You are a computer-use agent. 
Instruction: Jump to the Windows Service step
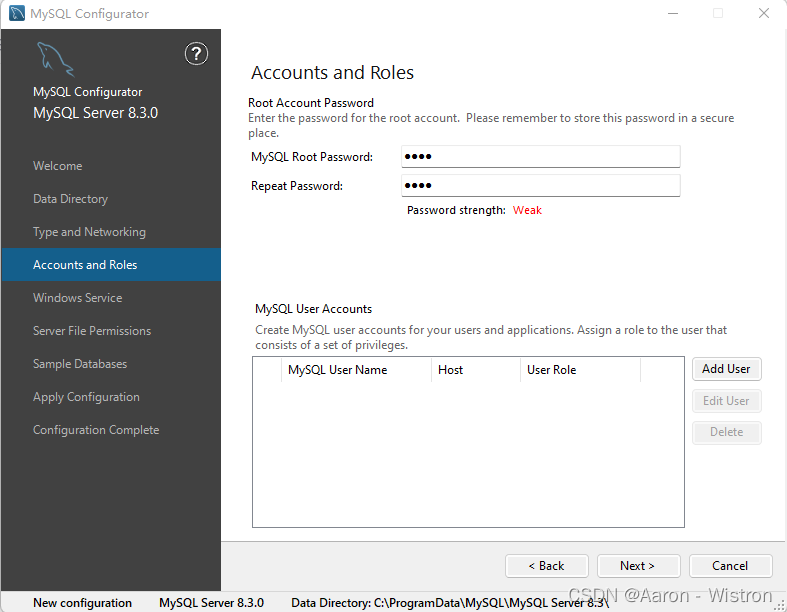click(78, 298)
